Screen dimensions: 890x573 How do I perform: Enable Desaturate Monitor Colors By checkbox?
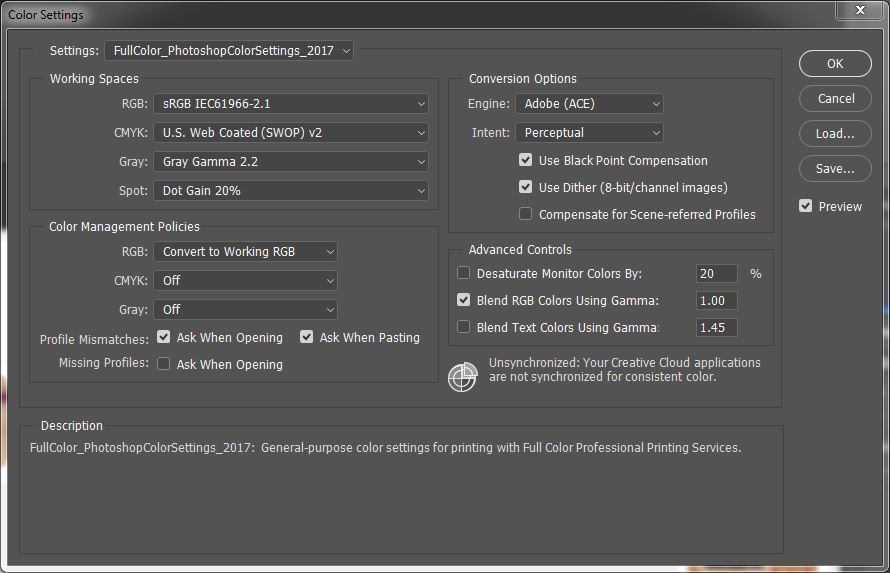click(x=464, y=273)
